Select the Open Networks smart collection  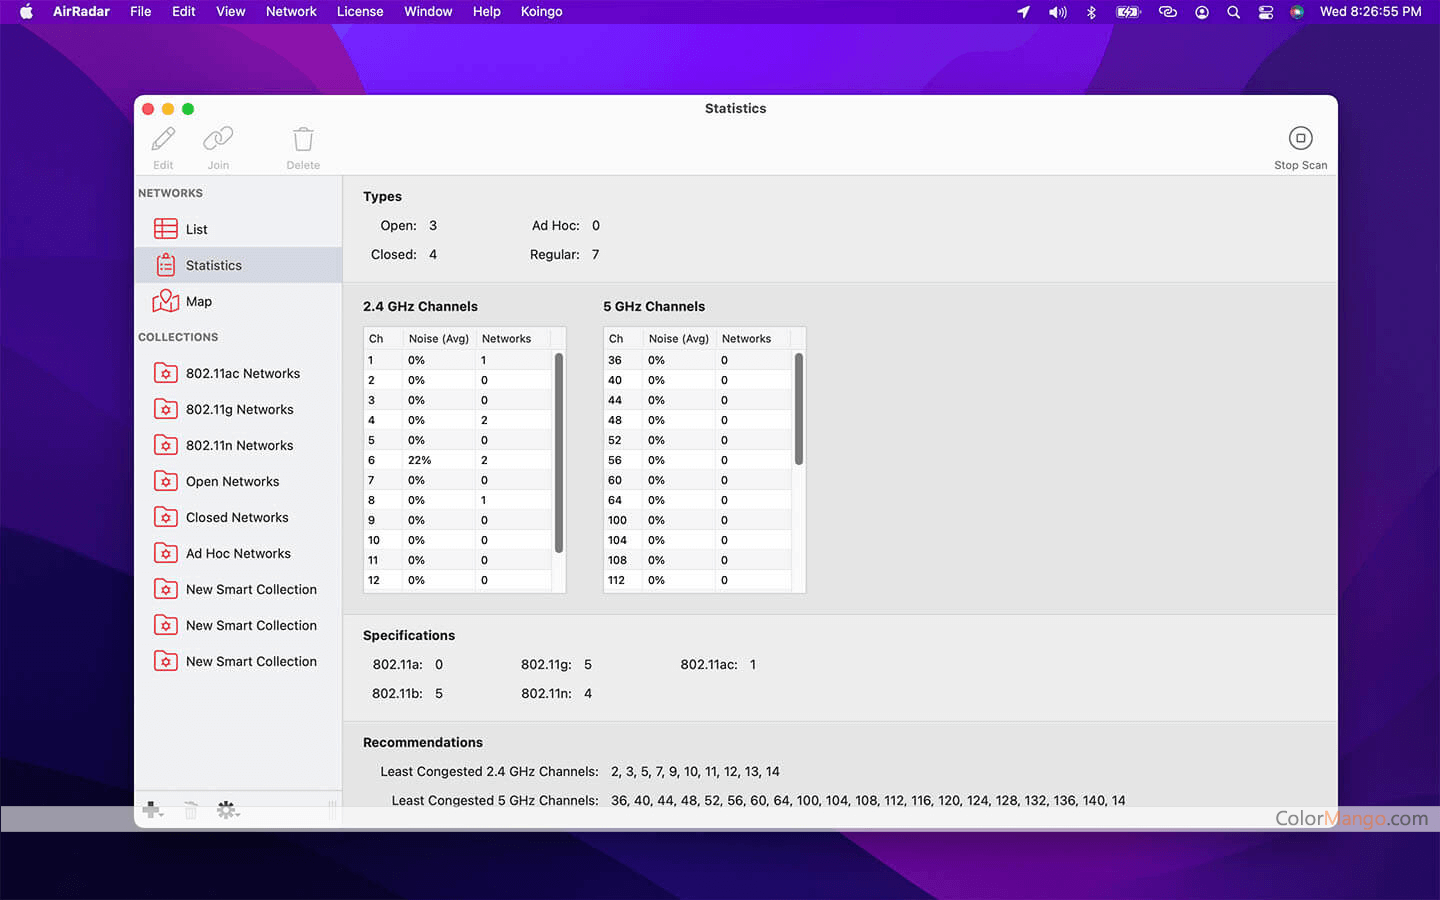232,481
